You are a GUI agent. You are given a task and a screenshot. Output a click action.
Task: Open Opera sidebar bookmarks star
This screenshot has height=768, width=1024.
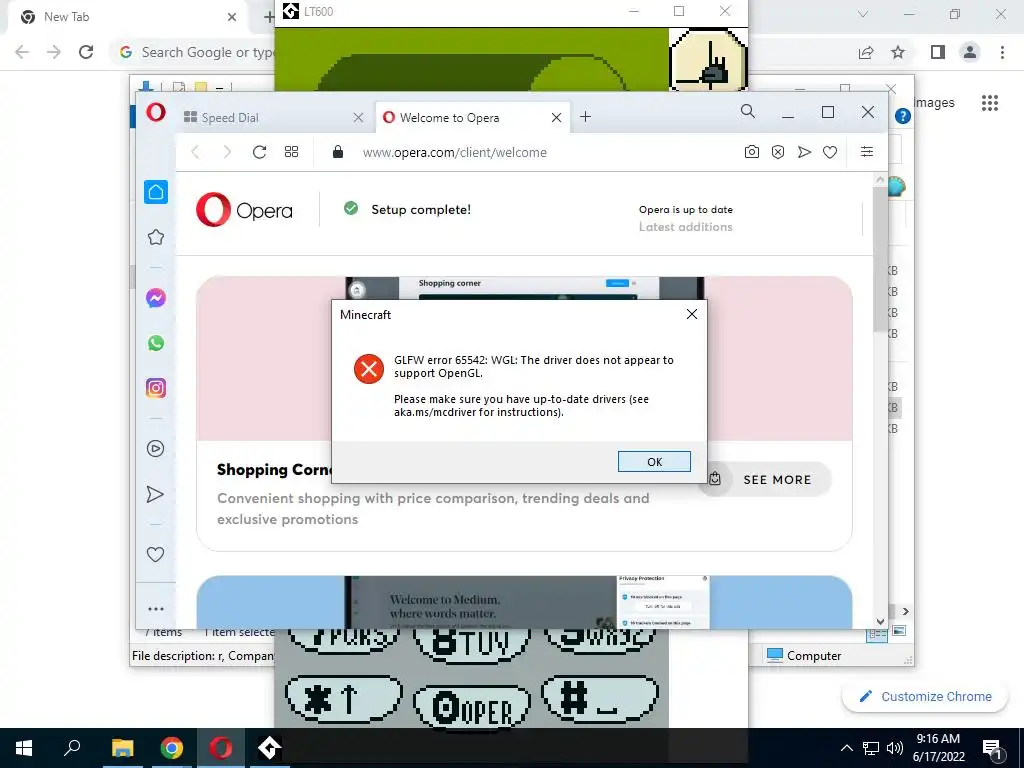pyautogui.click(x=155, y=237)
